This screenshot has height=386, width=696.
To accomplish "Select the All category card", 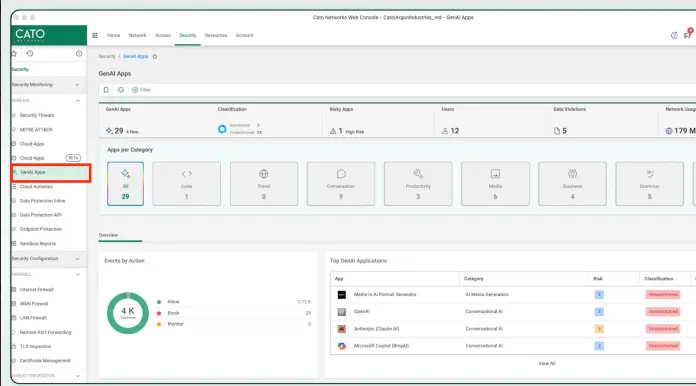I will [126, 184].
